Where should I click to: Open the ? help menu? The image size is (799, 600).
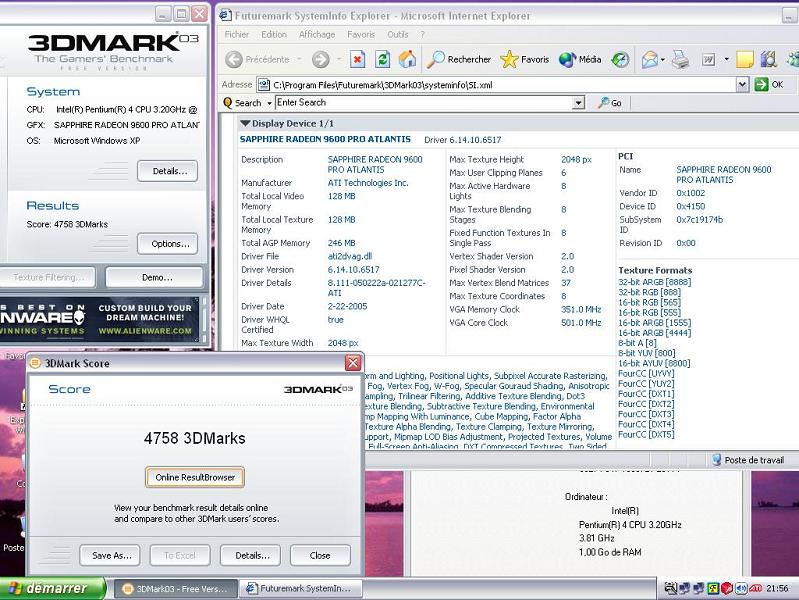pos(422,35)
